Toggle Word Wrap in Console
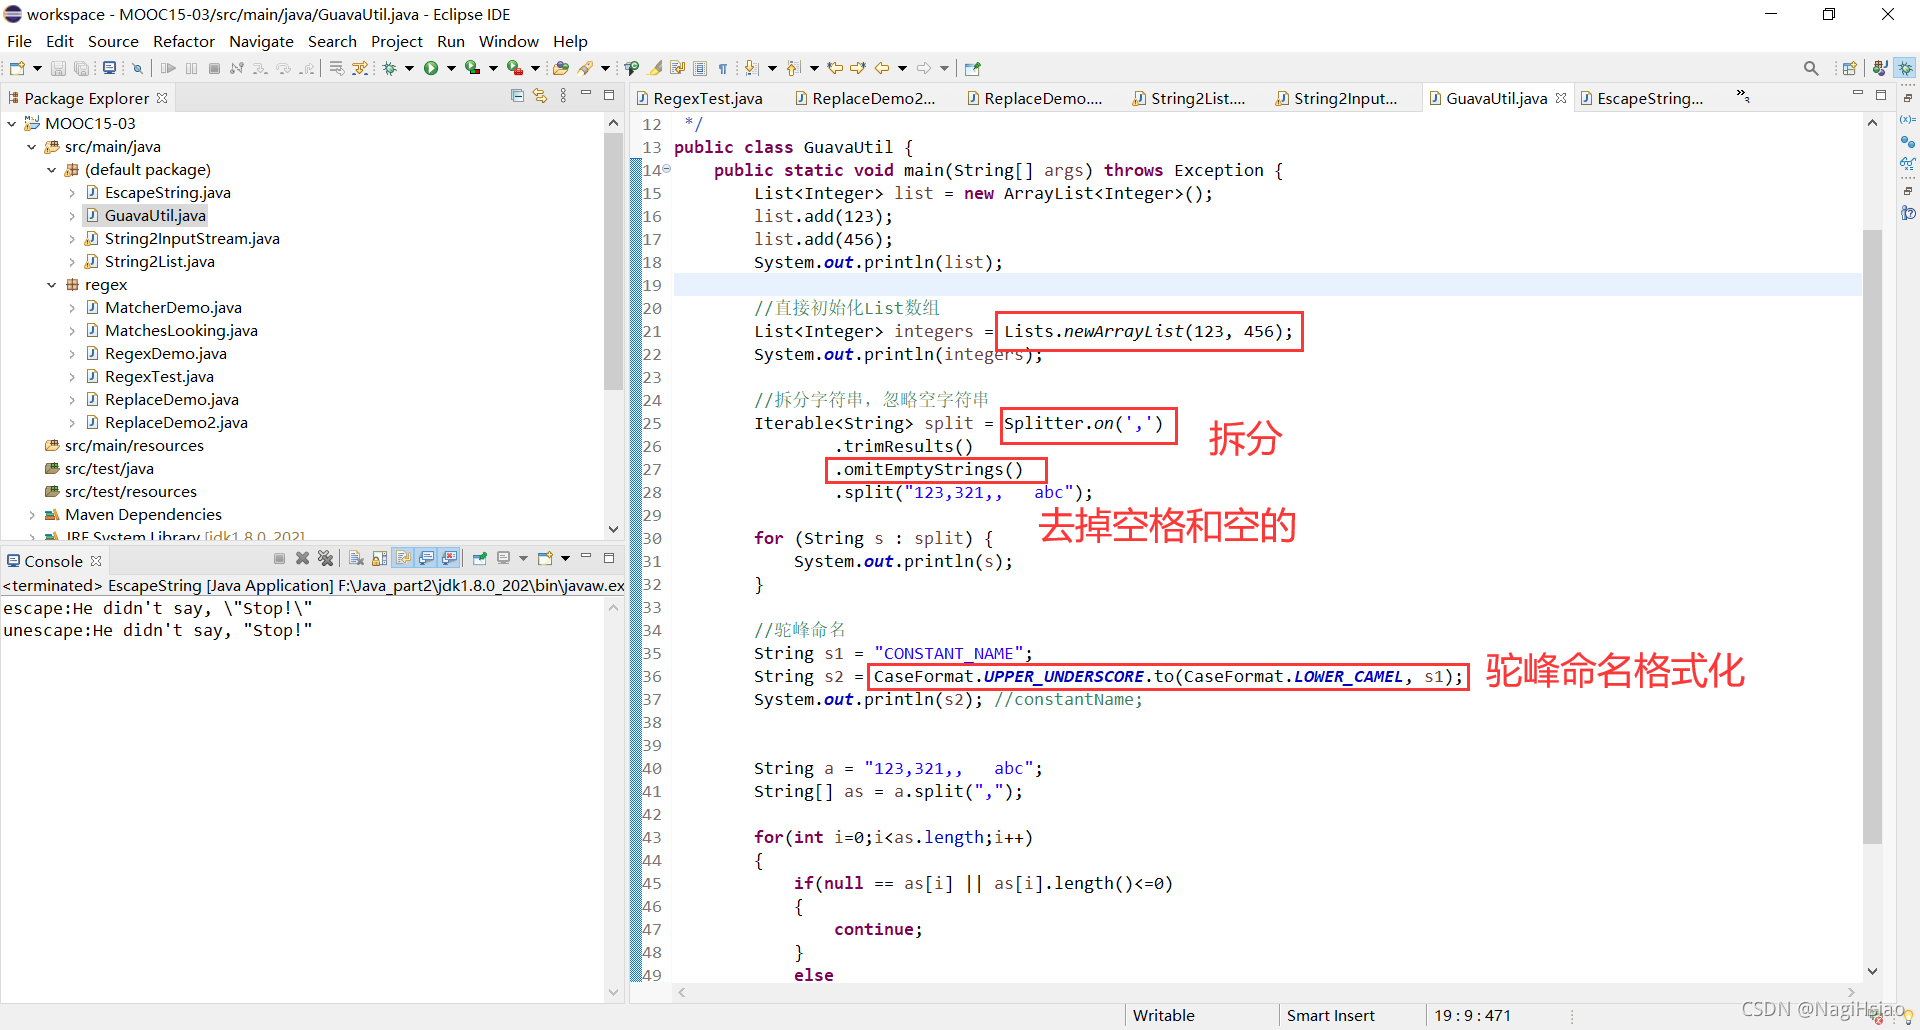1920x1030 pixels. tap(403, 558)
